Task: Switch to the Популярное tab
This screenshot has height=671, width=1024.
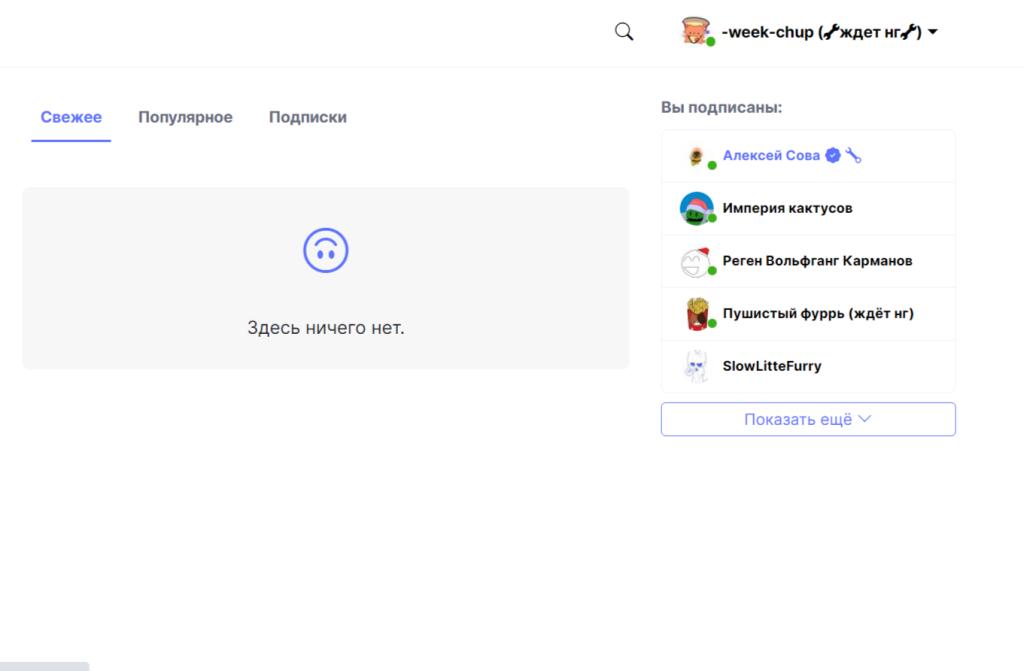Action: 185,117
